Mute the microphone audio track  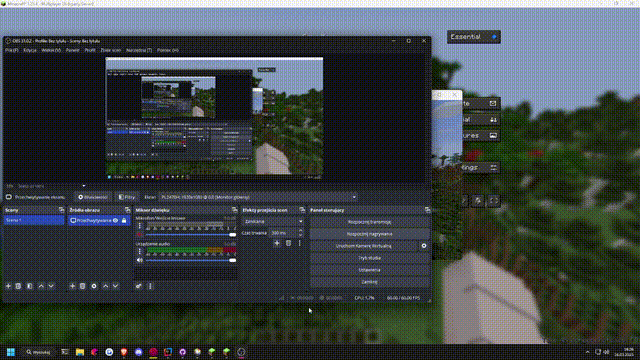(140, 235)
